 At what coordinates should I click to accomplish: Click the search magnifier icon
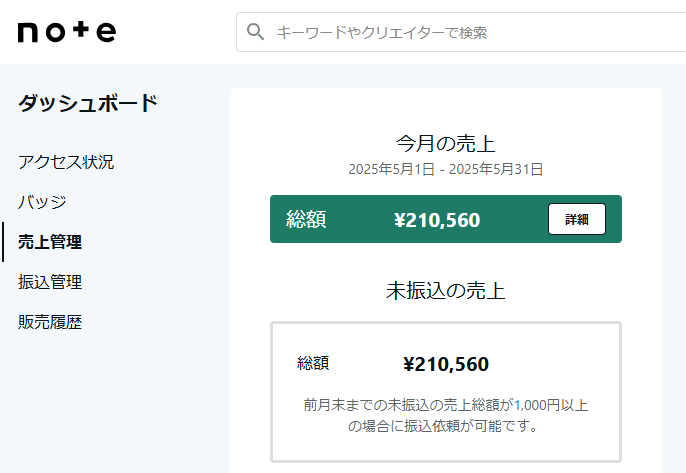255,32
